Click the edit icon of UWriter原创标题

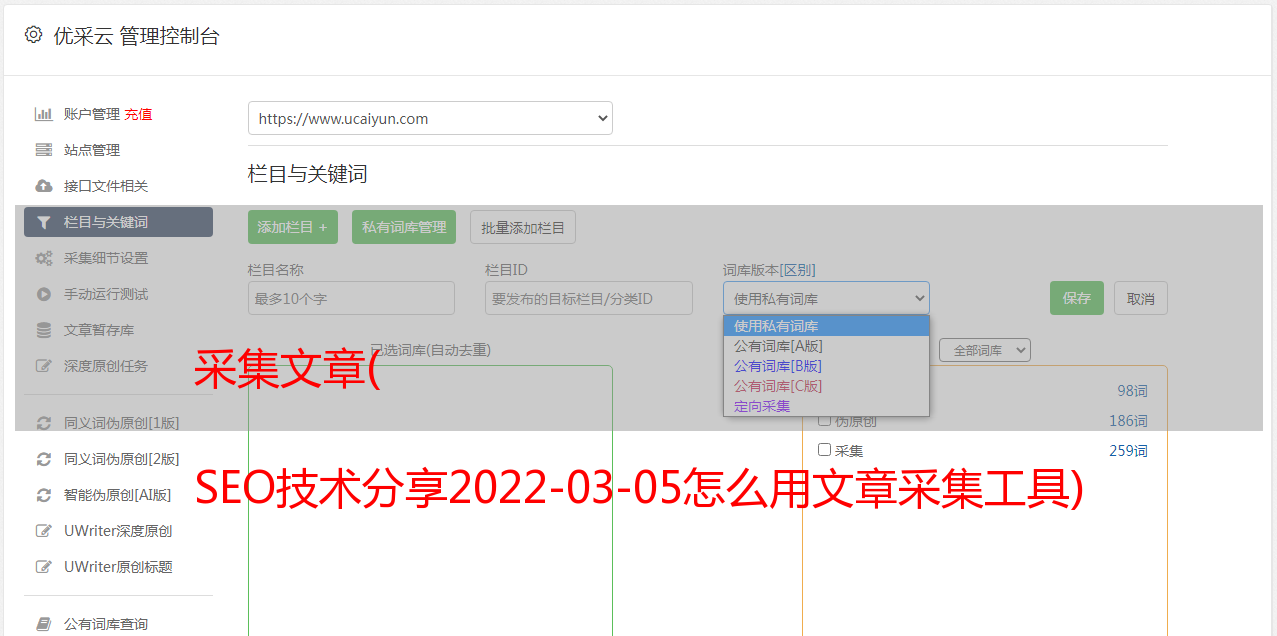(43, 567)
